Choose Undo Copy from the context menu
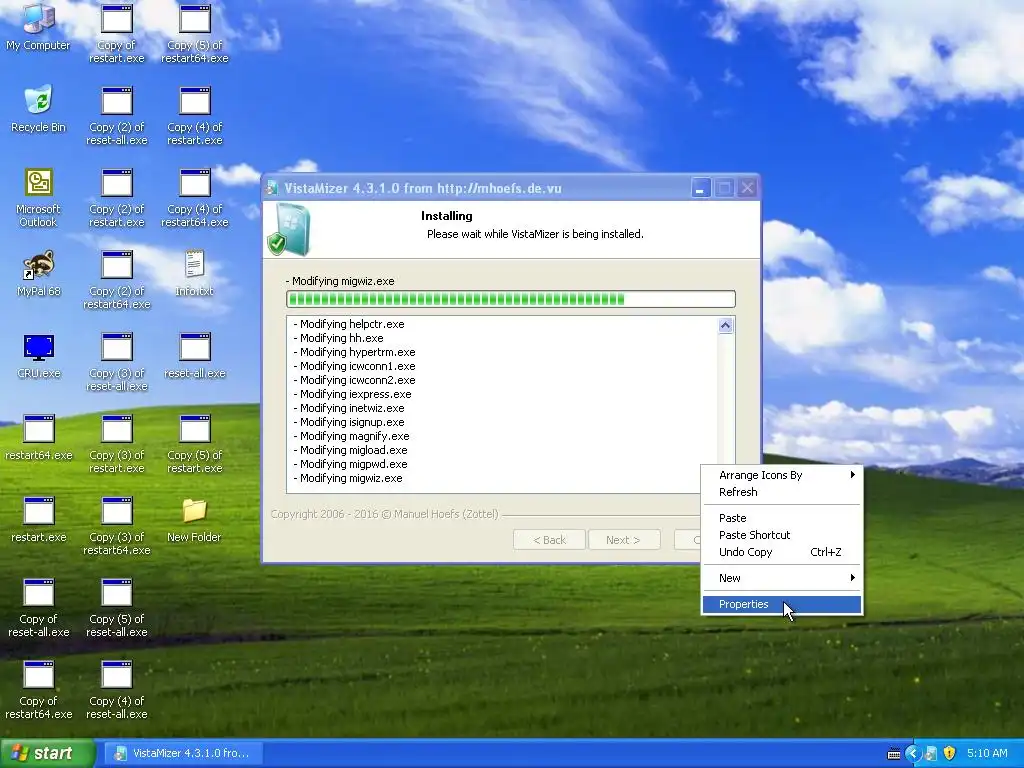Screen dimensions: 1024x768 (782, 552)
